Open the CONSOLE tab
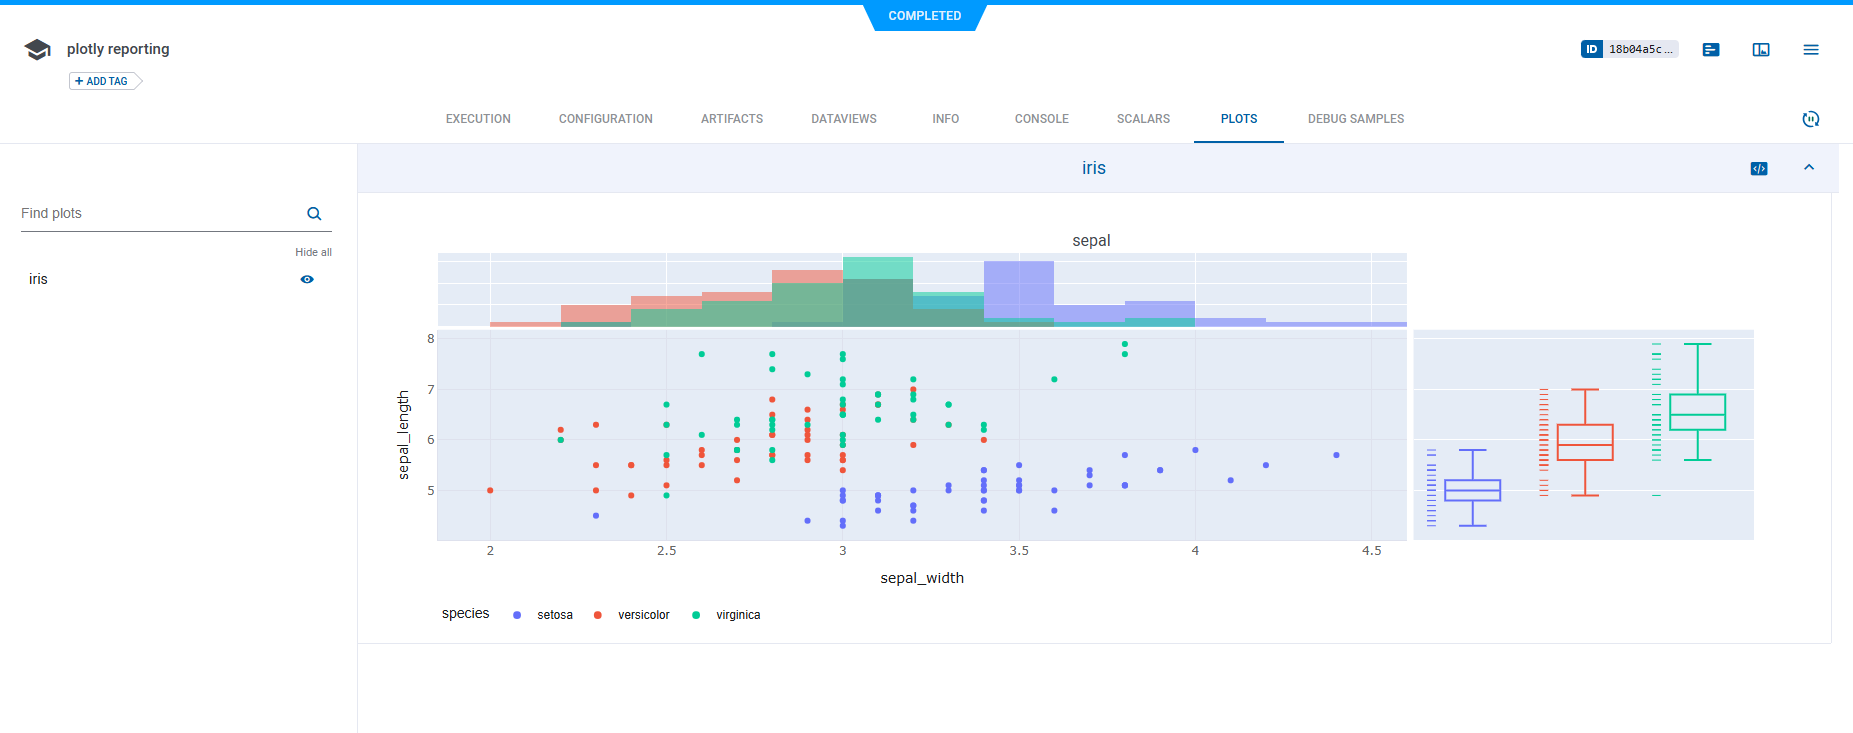 1041,119
